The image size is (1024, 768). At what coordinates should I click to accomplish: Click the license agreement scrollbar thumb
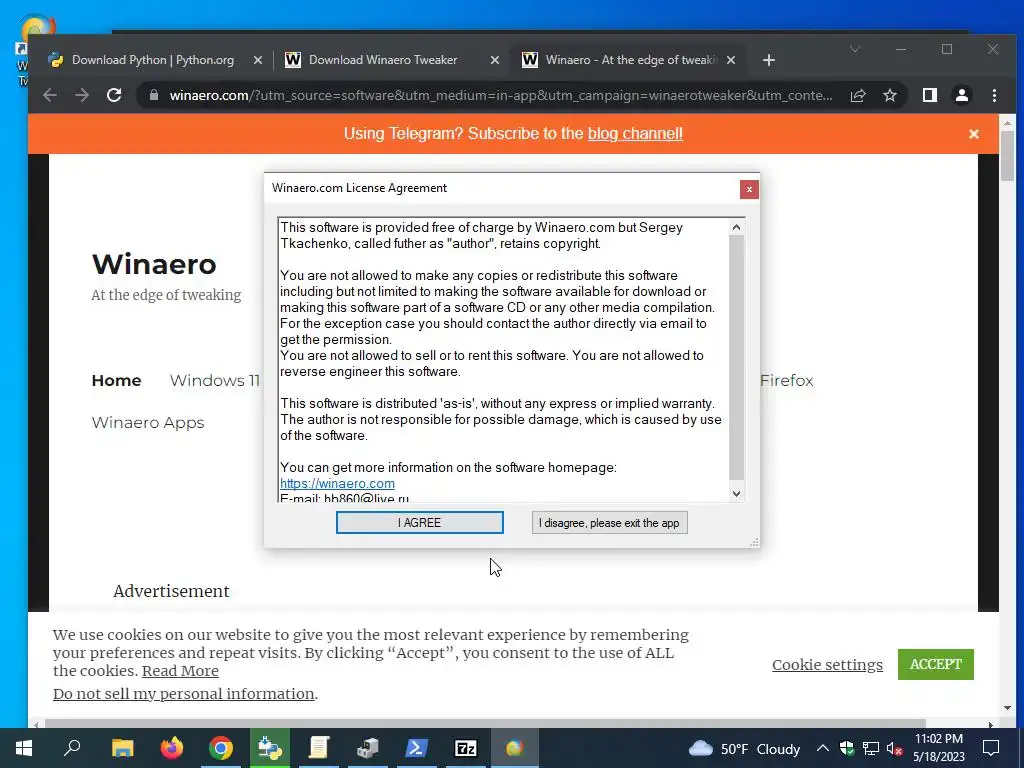click(x=737, y=357)
